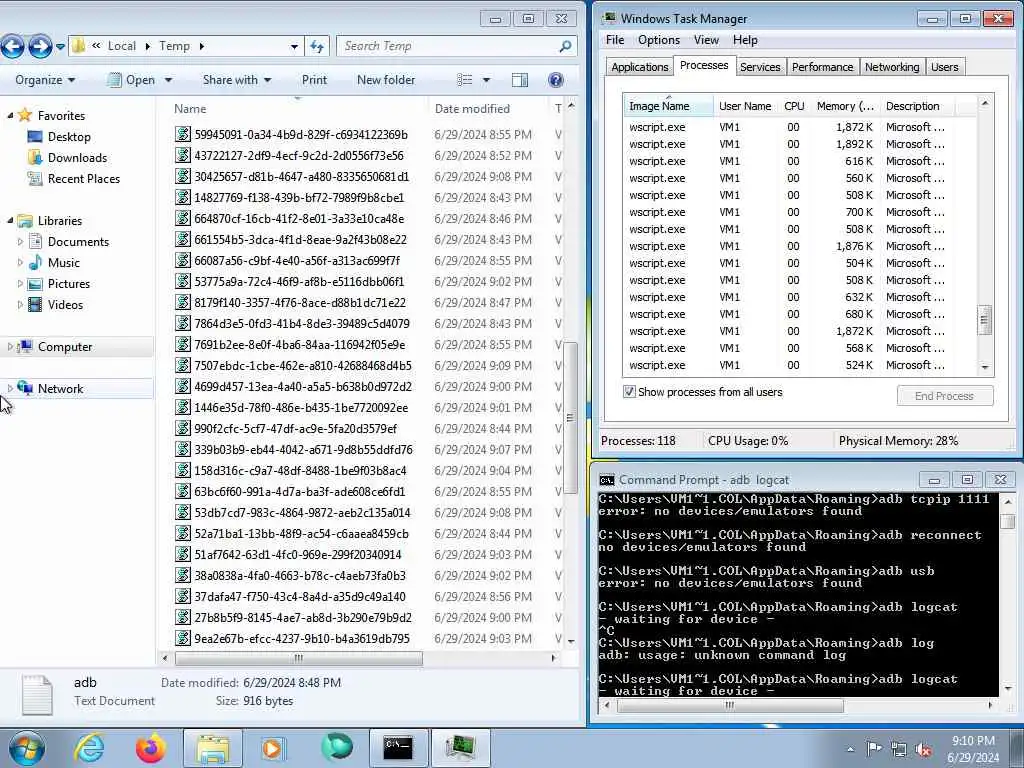The image size is (1024, 768).
Task: Click the network status tray icon
Action: pos(899,749)
